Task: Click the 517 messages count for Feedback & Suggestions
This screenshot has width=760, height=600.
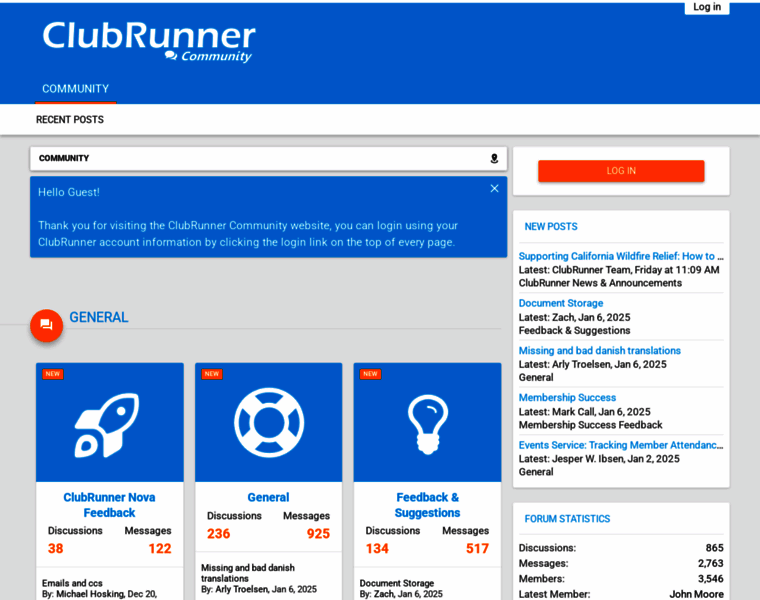Action: point(477,549)
